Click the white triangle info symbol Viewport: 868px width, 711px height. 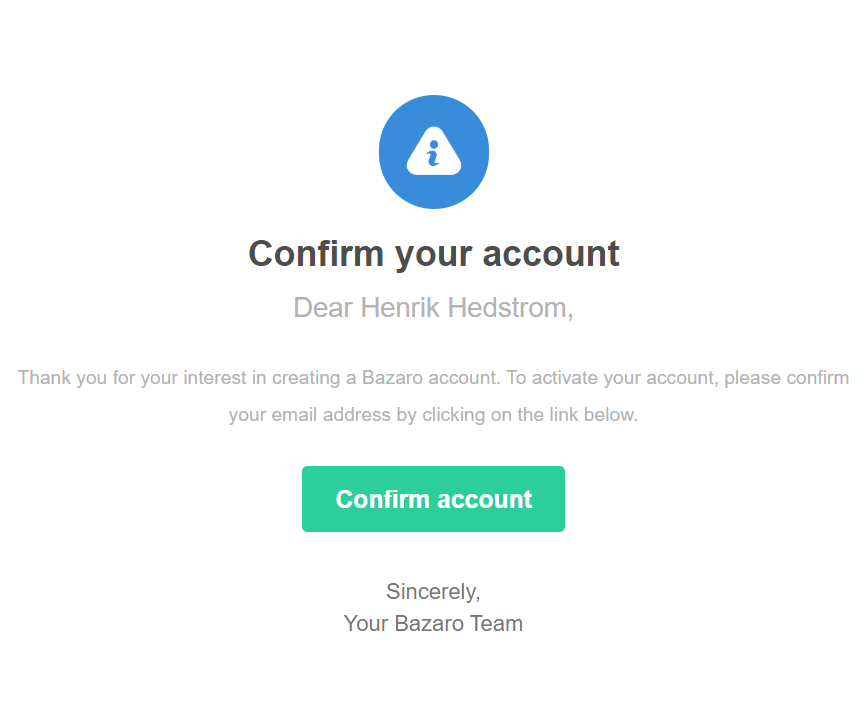pyautogui.click(x=433, y=152)
